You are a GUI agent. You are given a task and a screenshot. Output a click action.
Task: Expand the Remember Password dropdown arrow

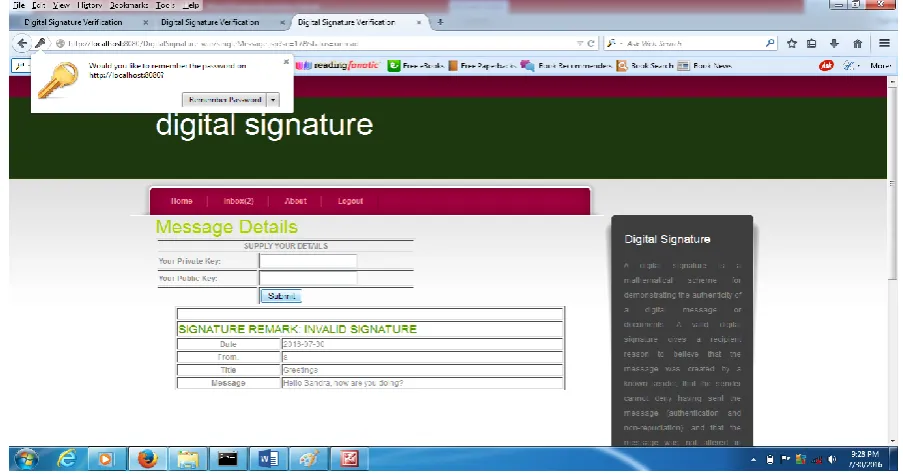pos(273,100)
